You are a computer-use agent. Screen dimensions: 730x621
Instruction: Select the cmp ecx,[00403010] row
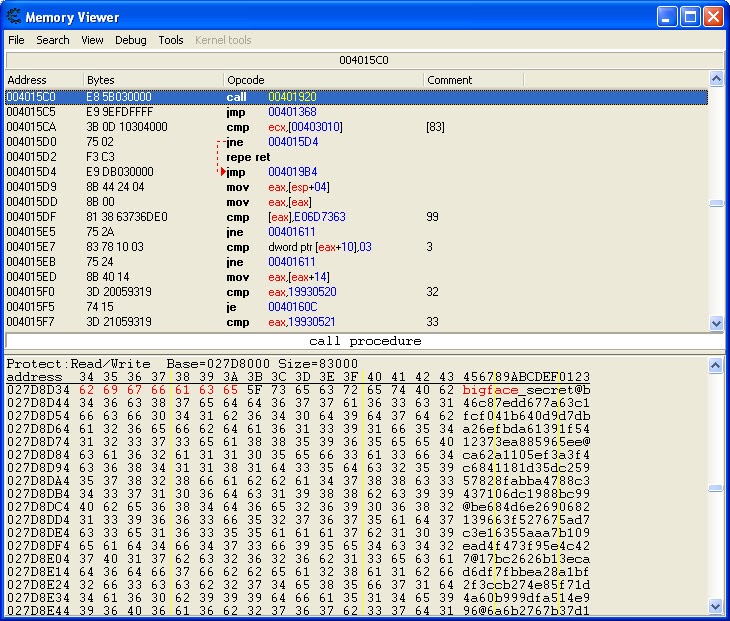click(x=357, y=127)
